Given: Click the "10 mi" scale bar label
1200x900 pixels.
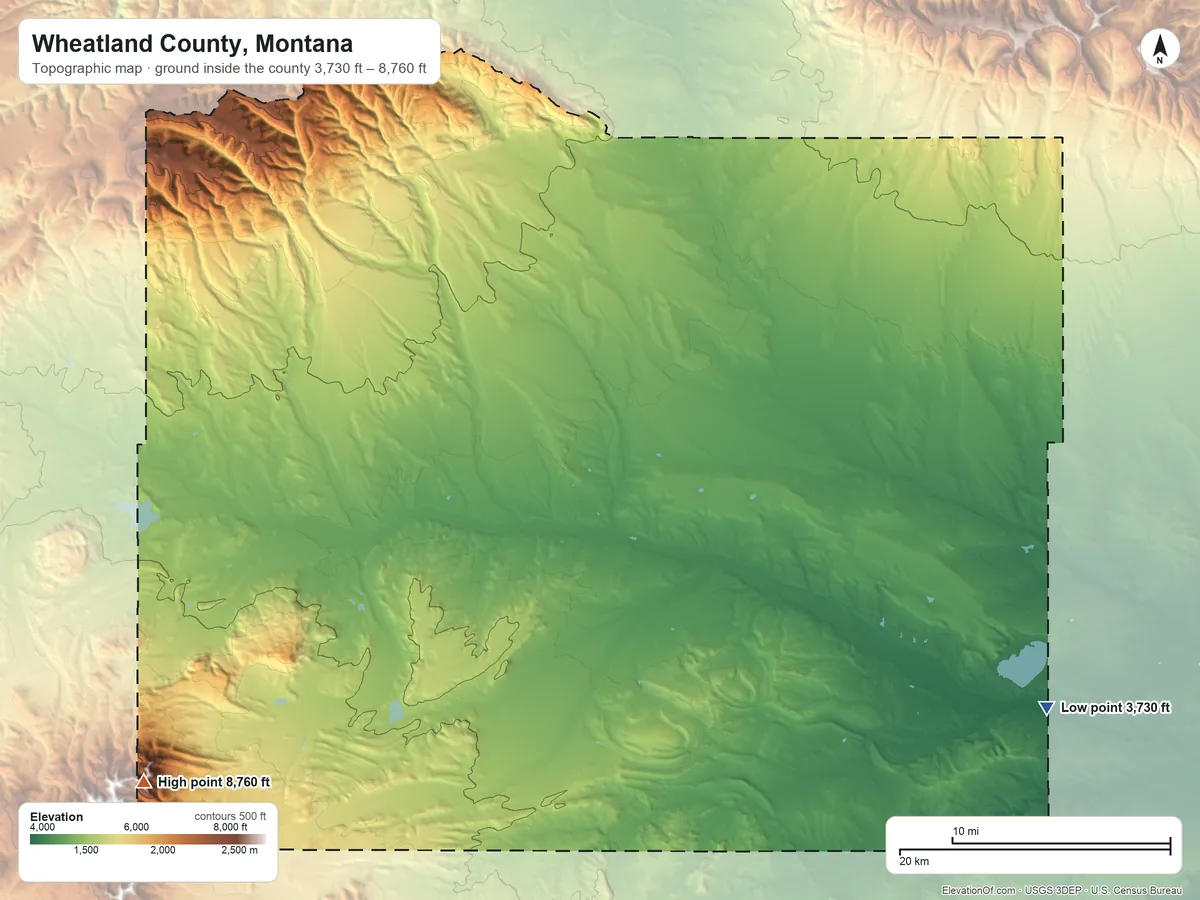Looking at the screenshot, I should click(965, 832).
